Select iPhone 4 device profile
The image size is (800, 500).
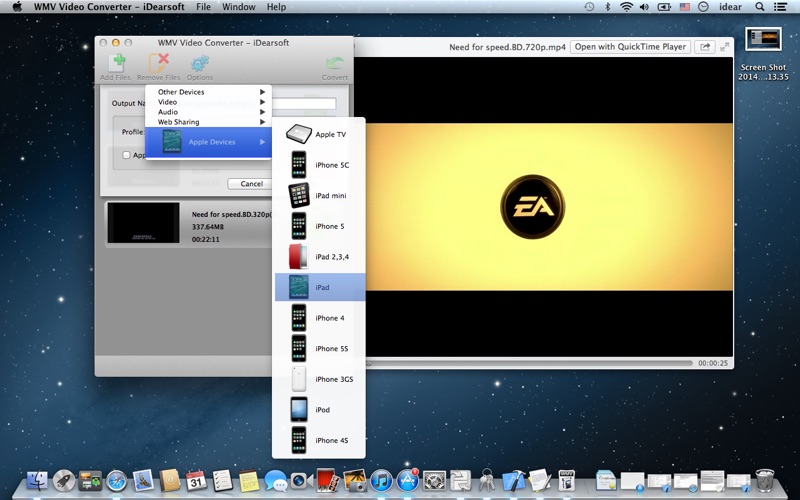click(319, 318)
